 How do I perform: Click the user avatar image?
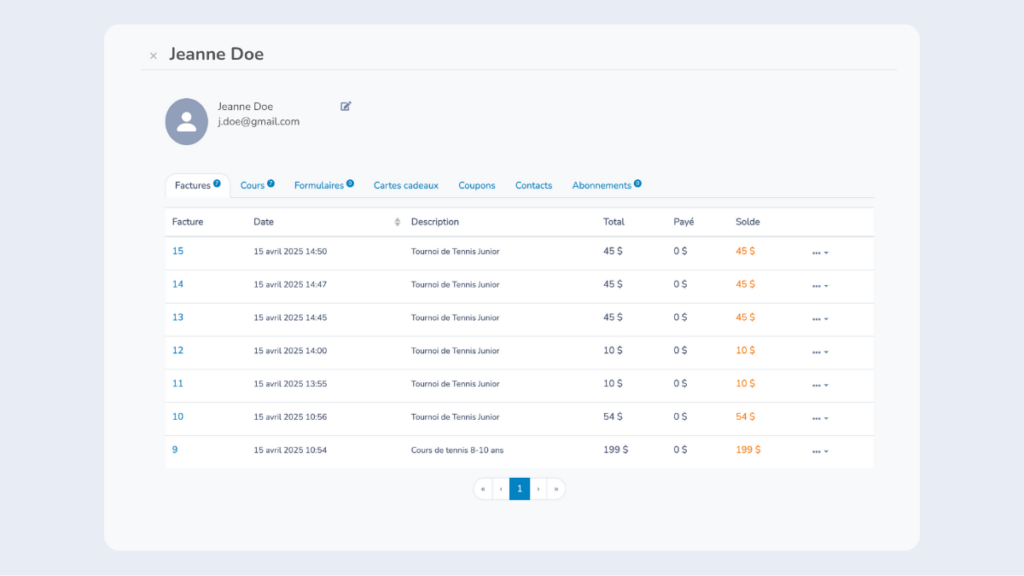click(186, 121)
